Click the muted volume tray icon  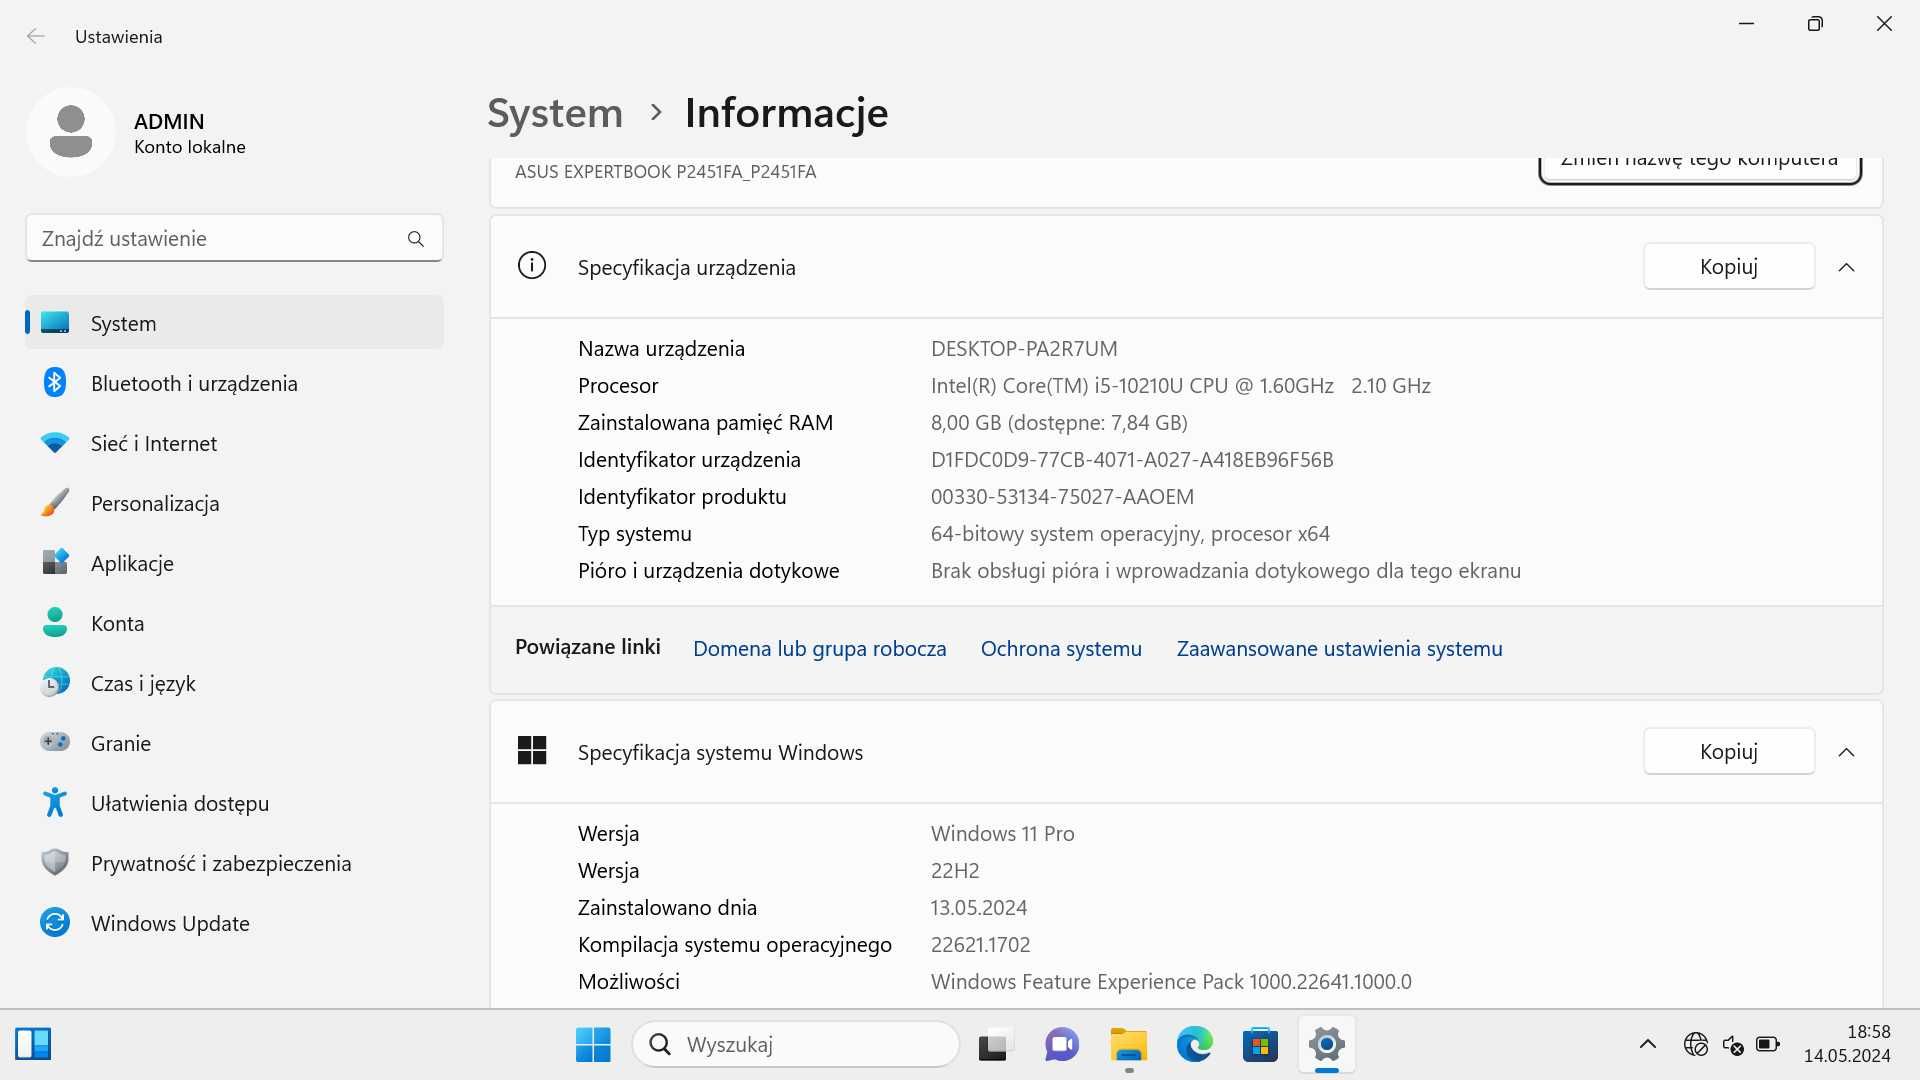(x=1733, y=1046)
